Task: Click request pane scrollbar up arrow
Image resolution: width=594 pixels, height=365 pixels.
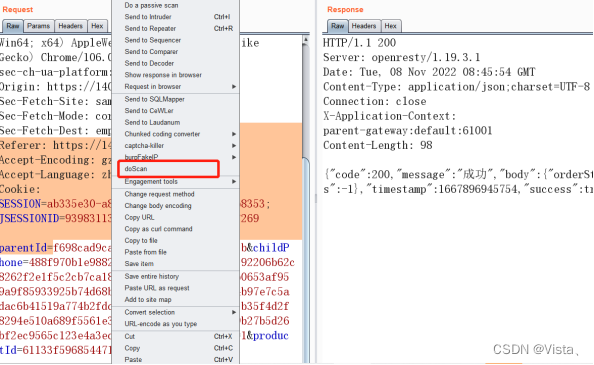Action: (306, 39)
